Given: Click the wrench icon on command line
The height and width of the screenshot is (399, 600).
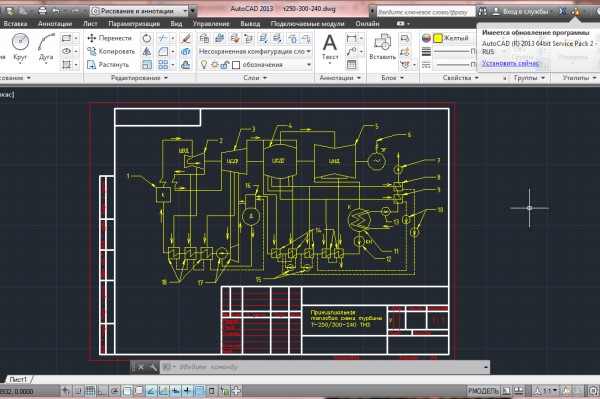Looking at the screenshot, I should point(153,367).
